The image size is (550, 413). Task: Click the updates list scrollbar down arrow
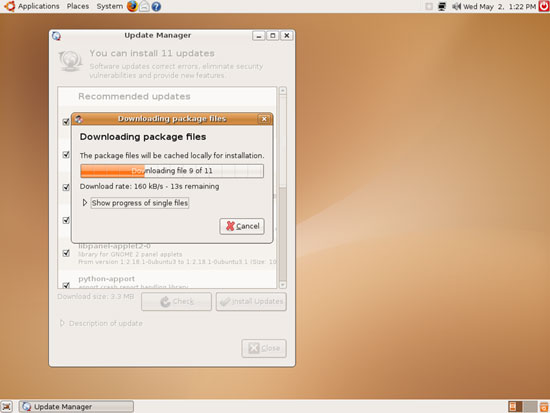point(283,285)
